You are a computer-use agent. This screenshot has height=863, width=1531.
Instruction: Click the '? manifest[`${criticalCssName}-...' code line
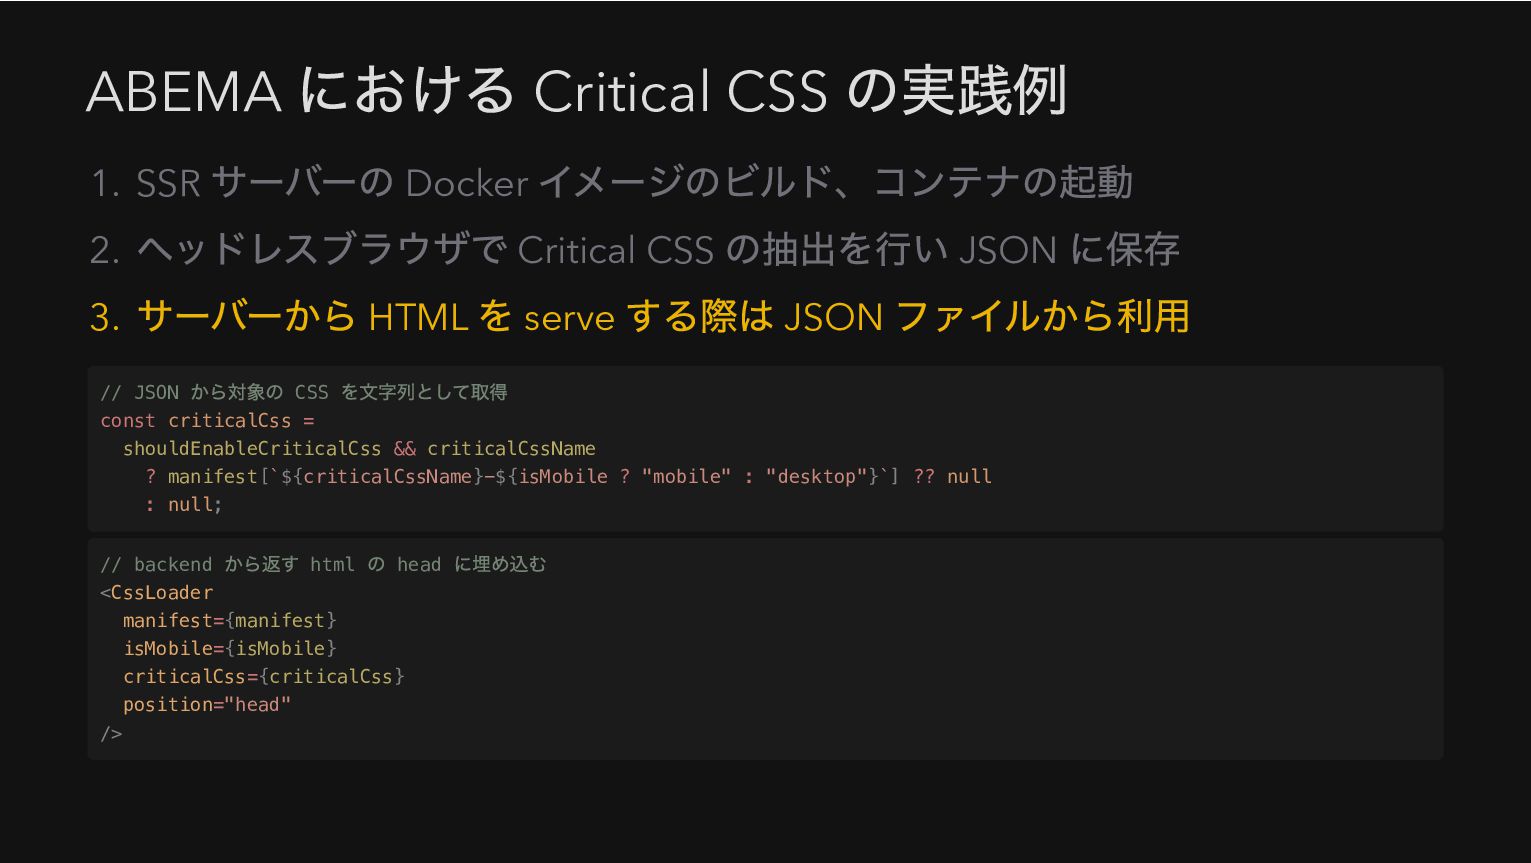coord(569,476)
